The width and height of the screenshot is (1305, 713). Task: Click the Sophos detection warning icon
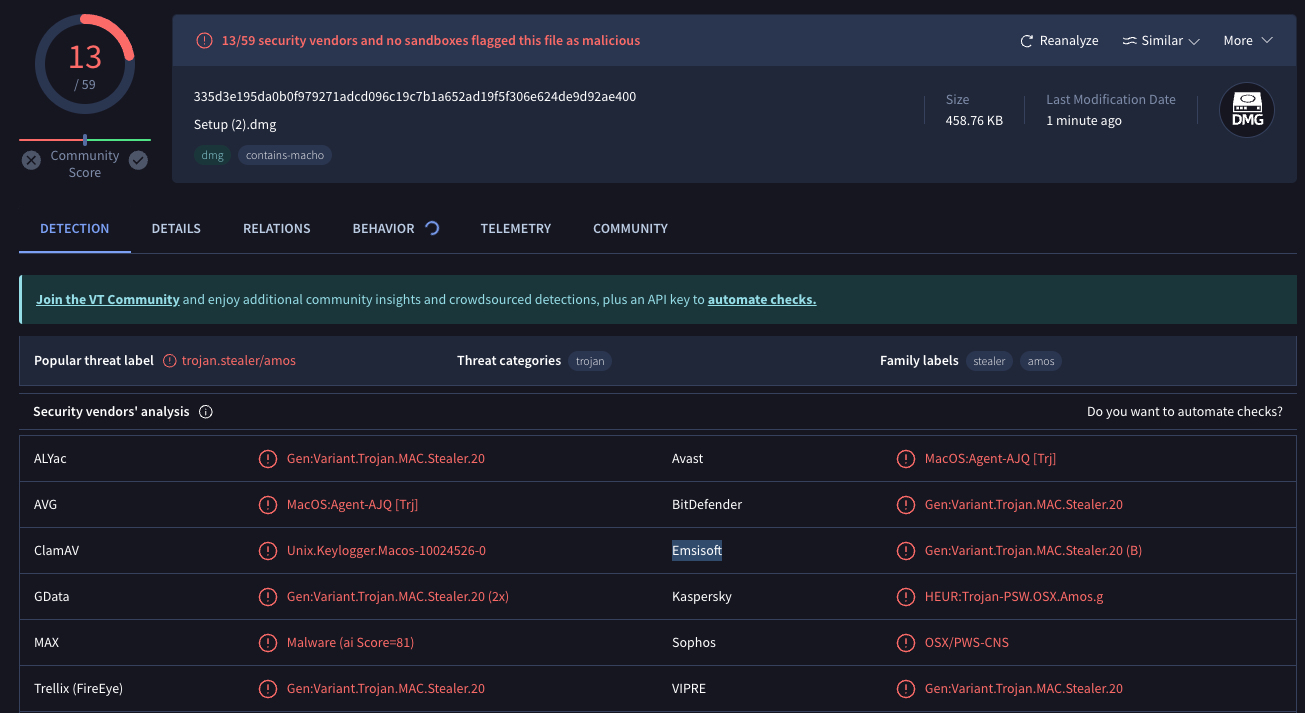click(905, 643)
